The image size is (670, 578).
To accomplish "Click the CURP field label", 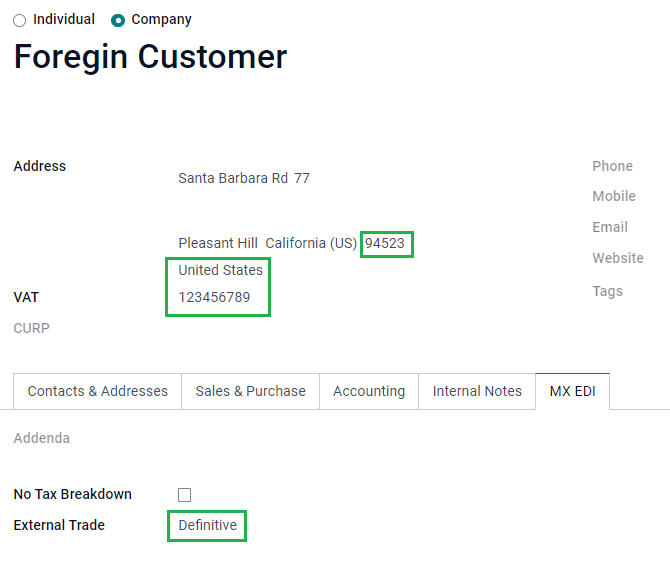I will pos(31,328).
